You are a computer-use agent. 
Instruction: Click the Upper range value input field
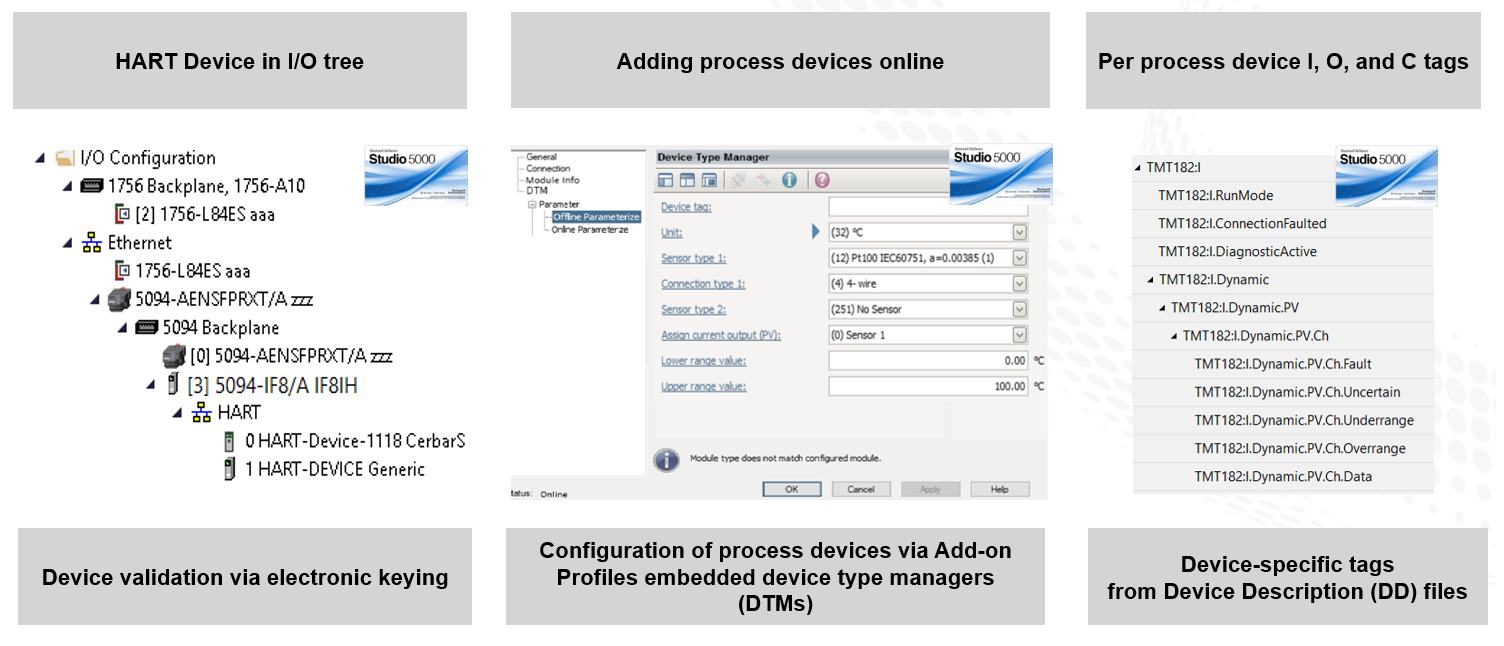tap(928, 386)
